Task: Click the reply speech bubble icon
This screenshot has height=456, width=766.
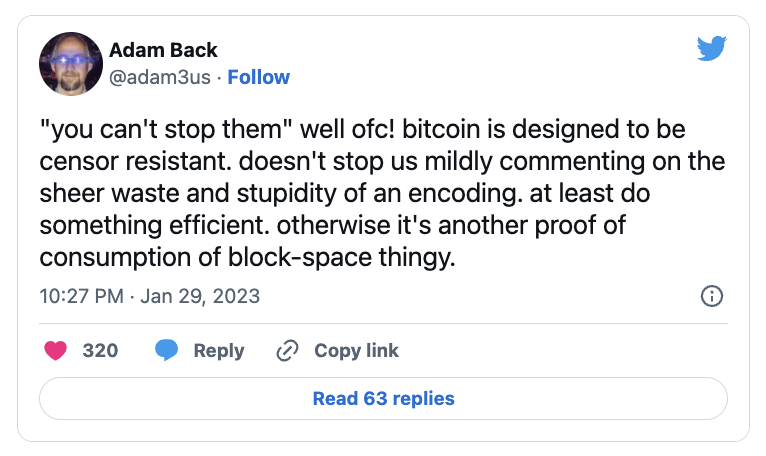Action: (x=167, y=350)
